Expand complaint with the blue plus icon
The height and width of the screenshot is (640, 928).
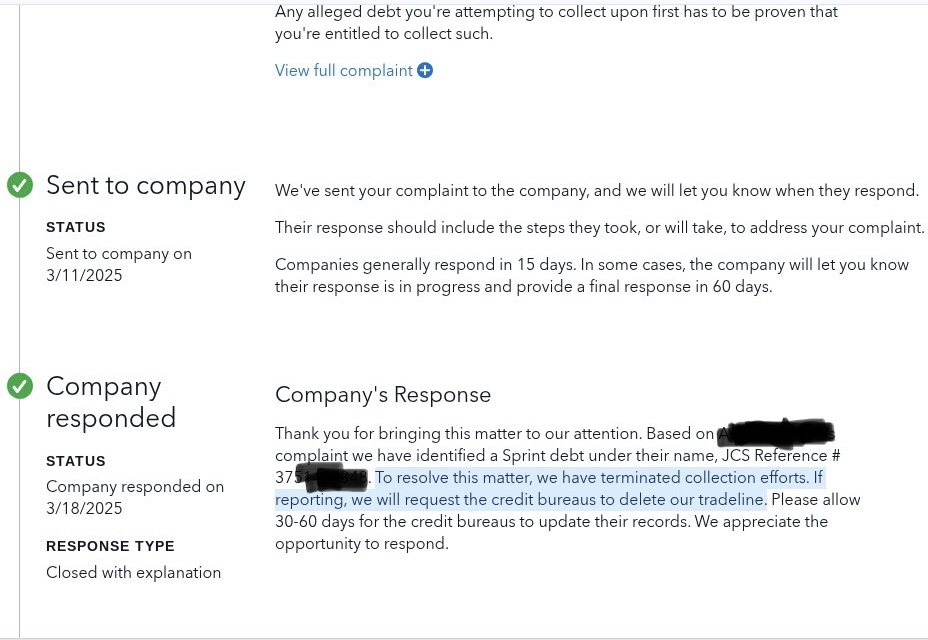(x=425, y=70)
